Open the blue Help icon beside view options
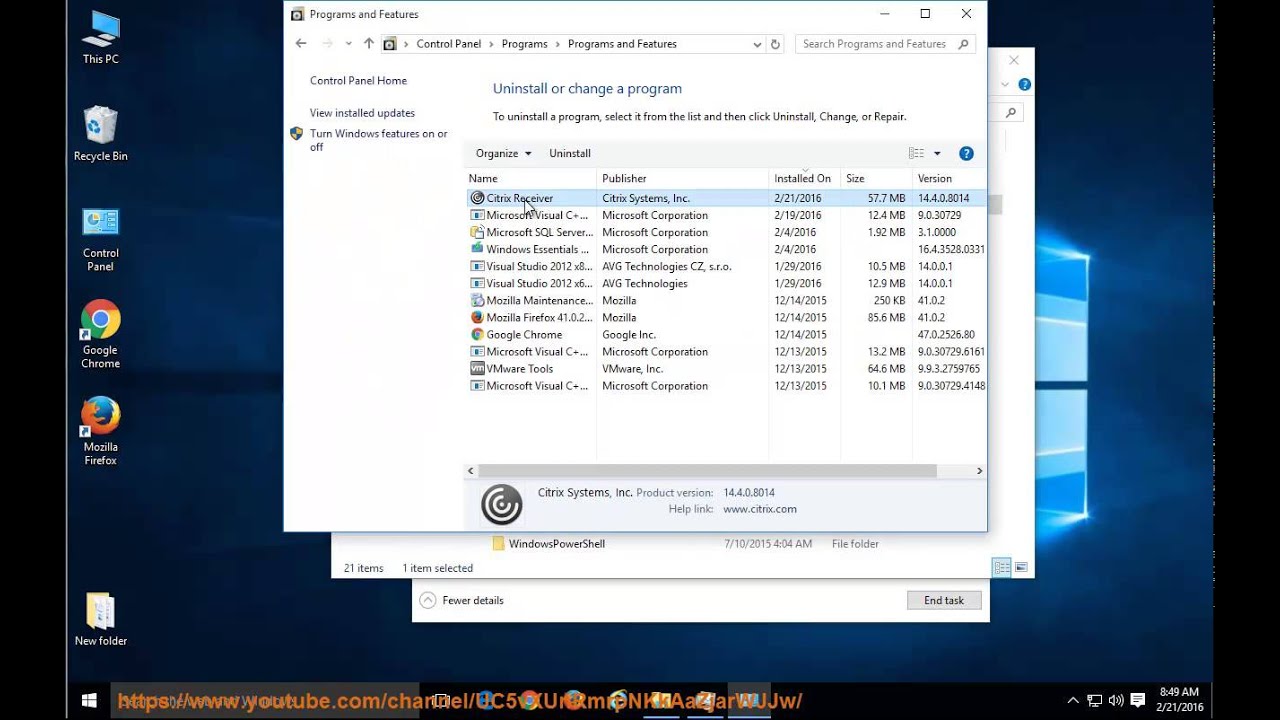 [966, 153]
